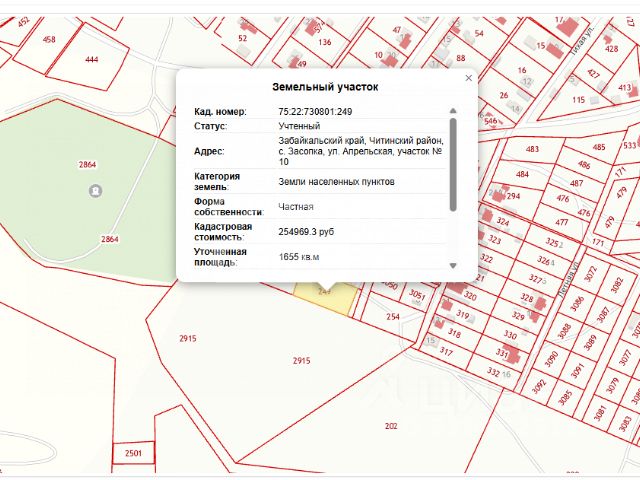The height and width of the screenshot is (480, 640).
Task: Select parcel 487 on the map
Action: [x=576, y=183]
